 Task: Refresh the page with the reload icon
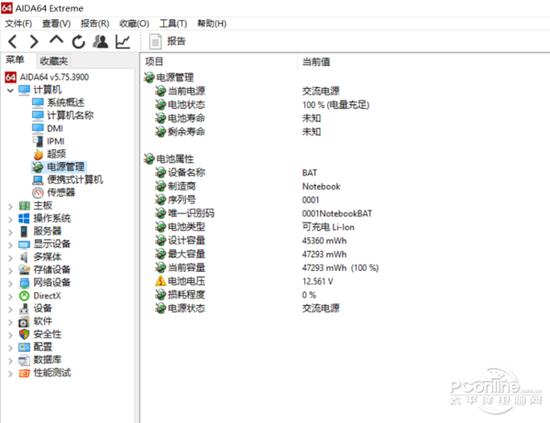click(x=79, y=42)
